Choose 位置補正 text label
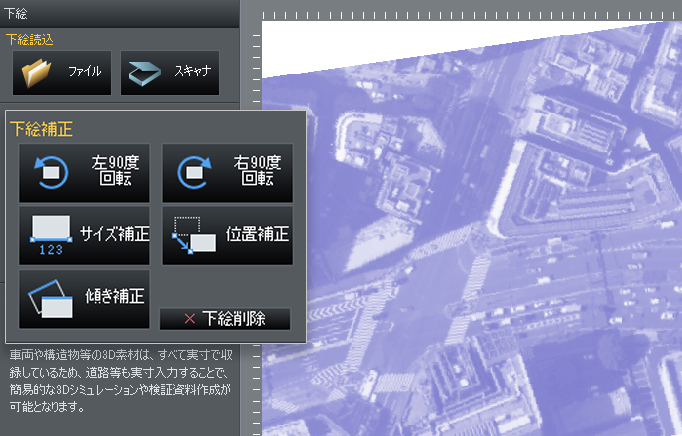This screenshot has height=436, width=682. (x=257, y=235)
